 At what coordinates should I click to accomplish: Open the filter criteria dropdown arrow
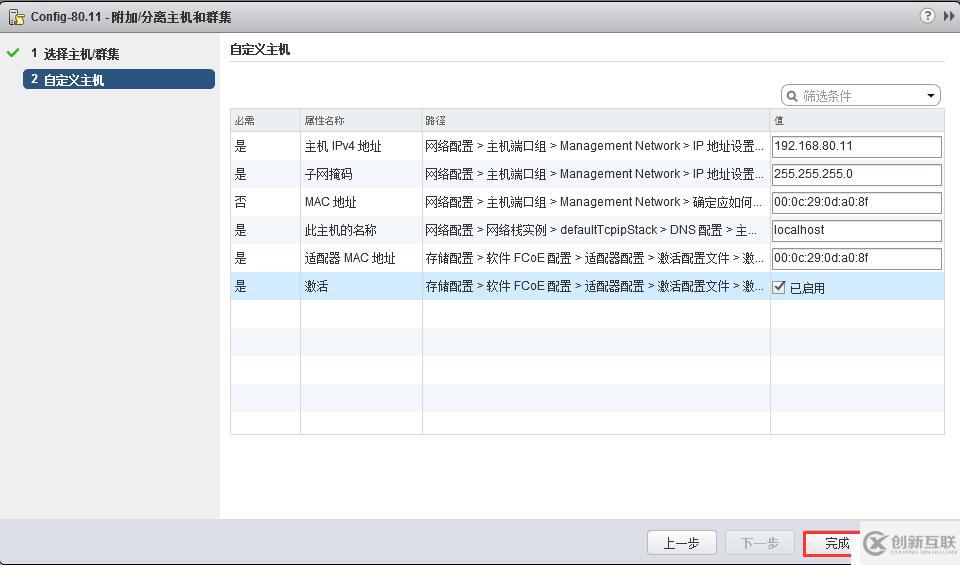[x=931, y=96]
